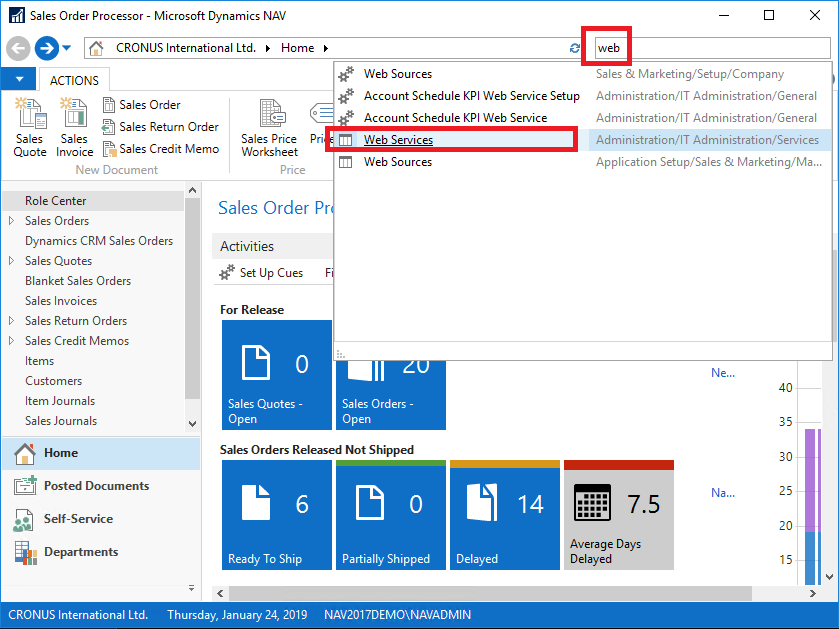Open the Sales Orders - Open cue tile
Screen dimensions: 839x629
391,395
